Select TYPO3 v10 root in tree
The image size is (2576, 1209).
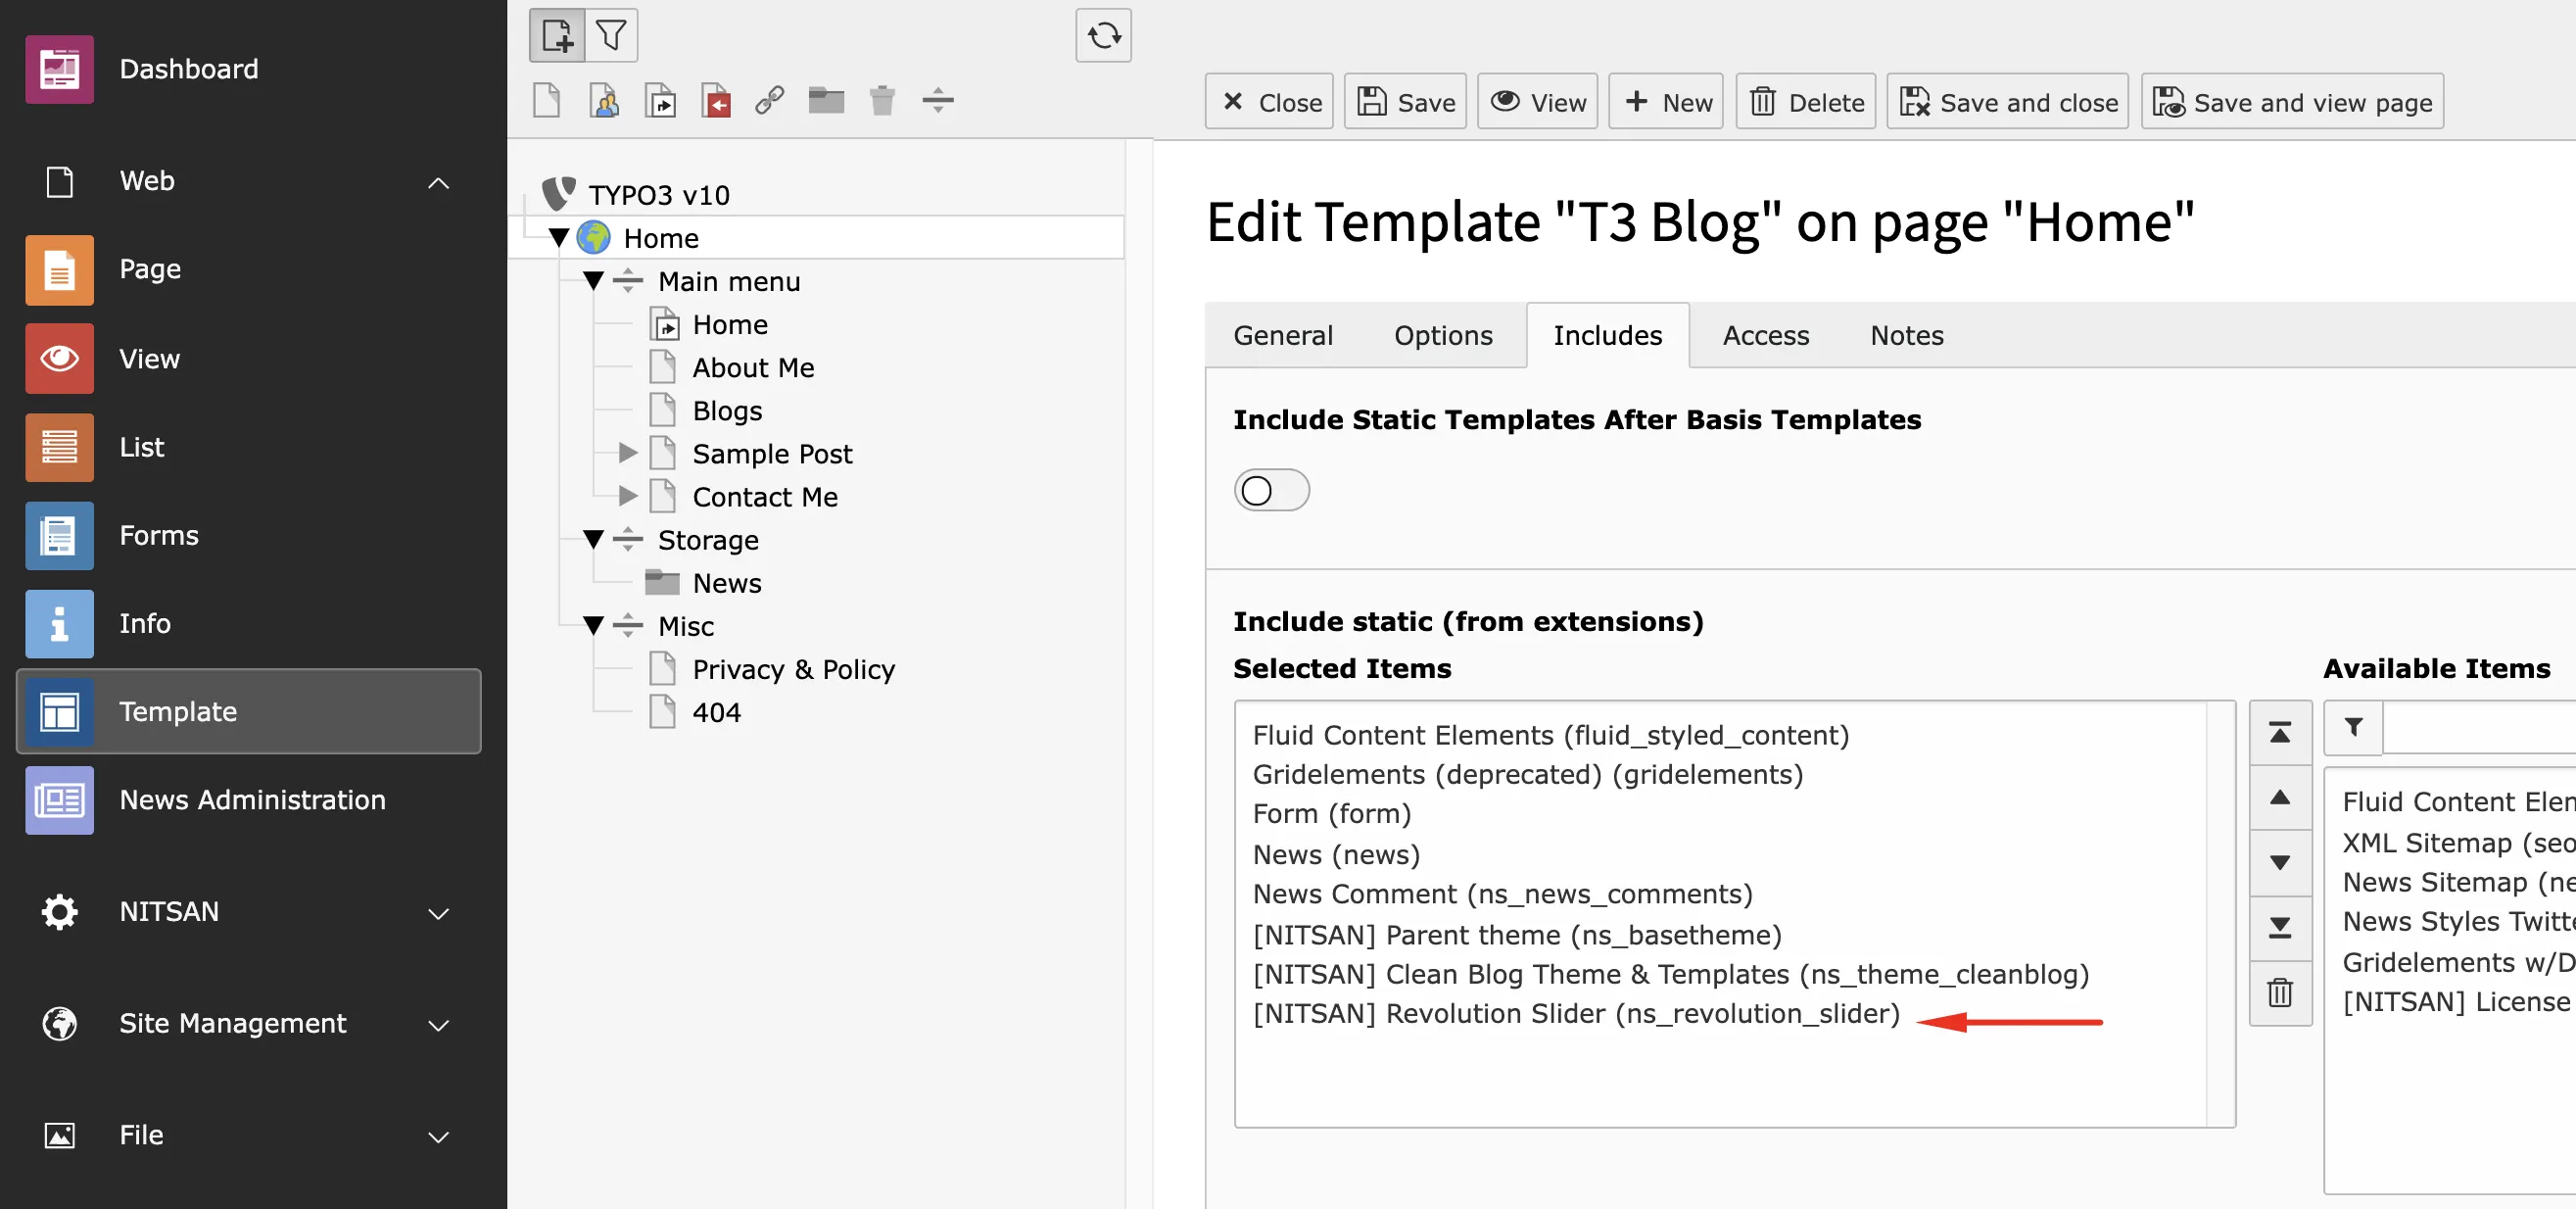tap(658, 195)
